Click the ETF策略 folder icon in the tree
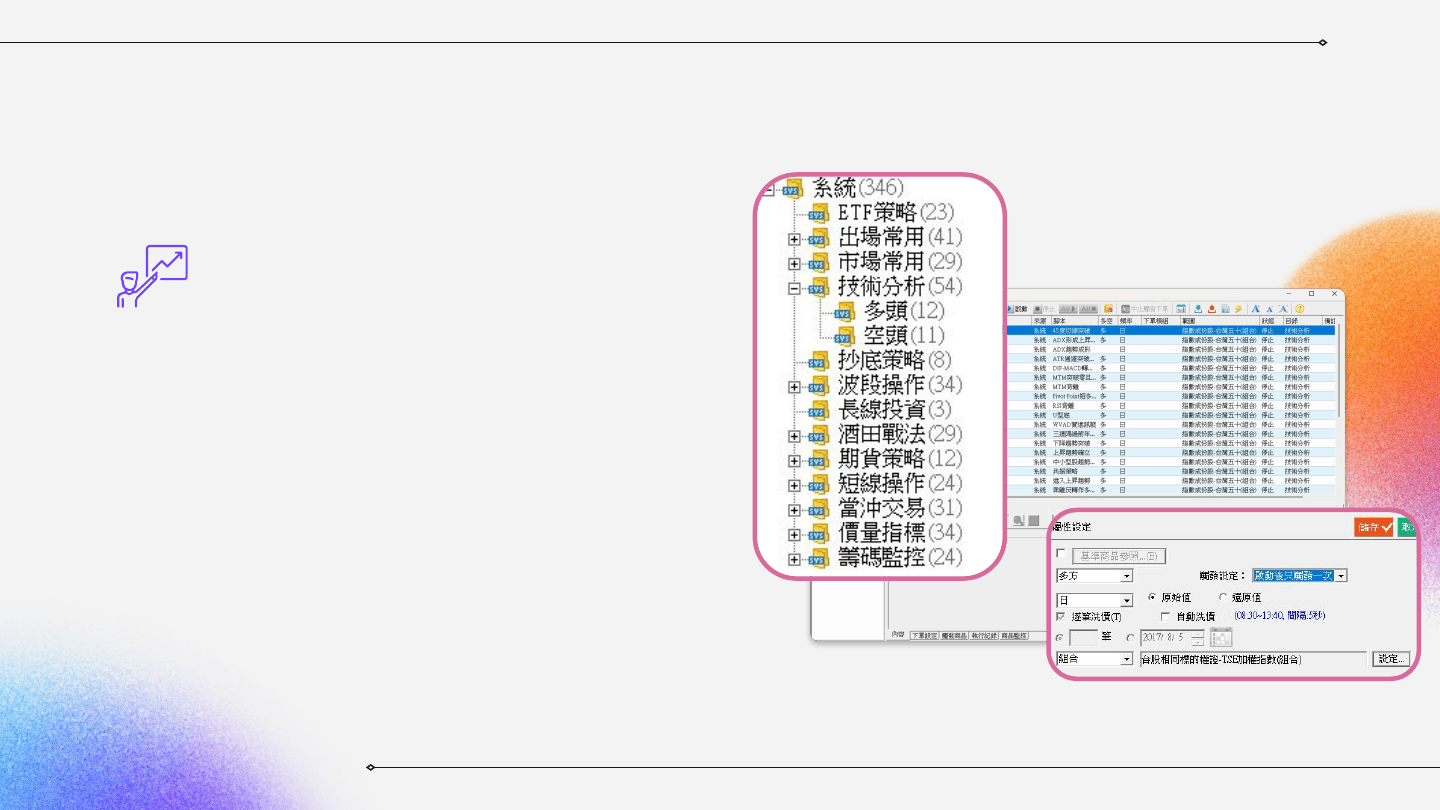 pos(818,213)
